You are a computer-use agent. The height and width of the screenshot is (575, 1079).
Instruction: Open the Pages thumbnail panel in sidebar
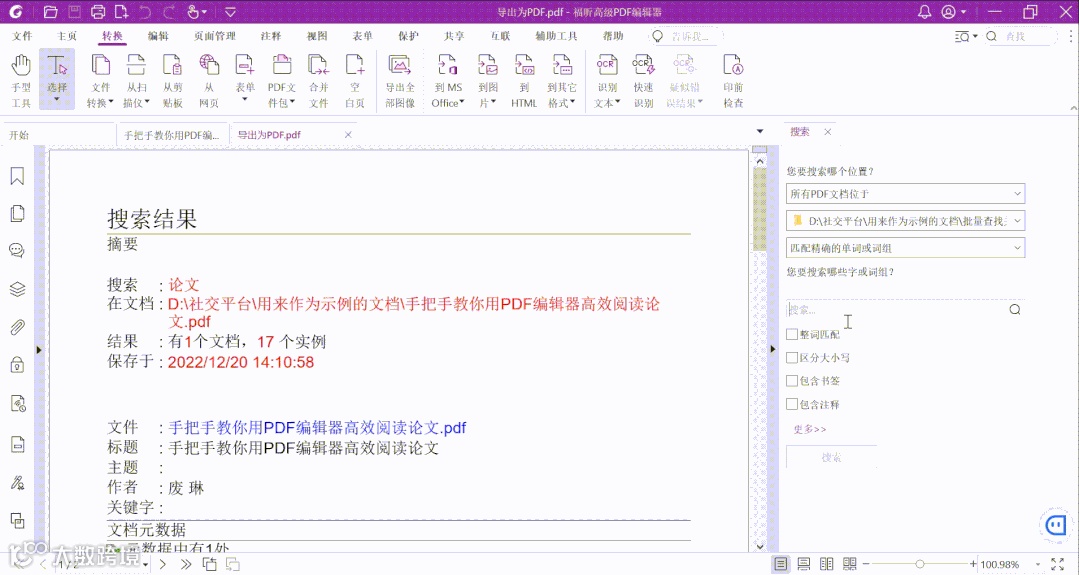click(x=17, y=214)
